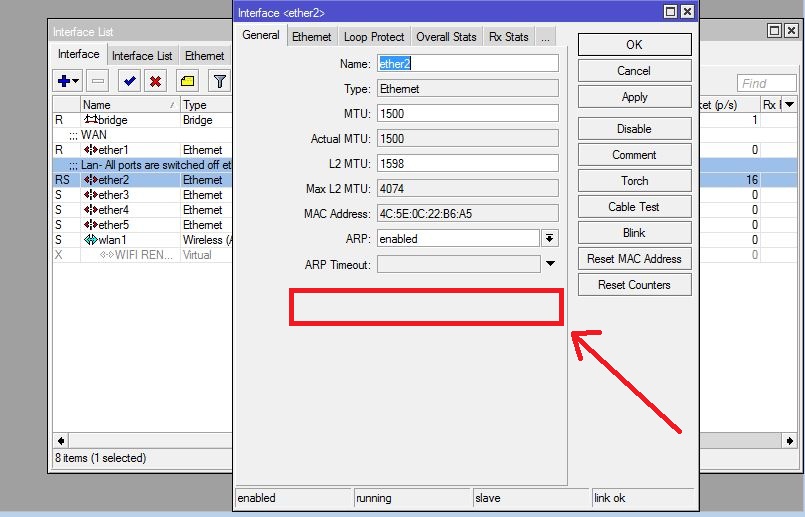
Task: Select the WIFI REN virtual interface icon
Action: (x=107, y=255)
